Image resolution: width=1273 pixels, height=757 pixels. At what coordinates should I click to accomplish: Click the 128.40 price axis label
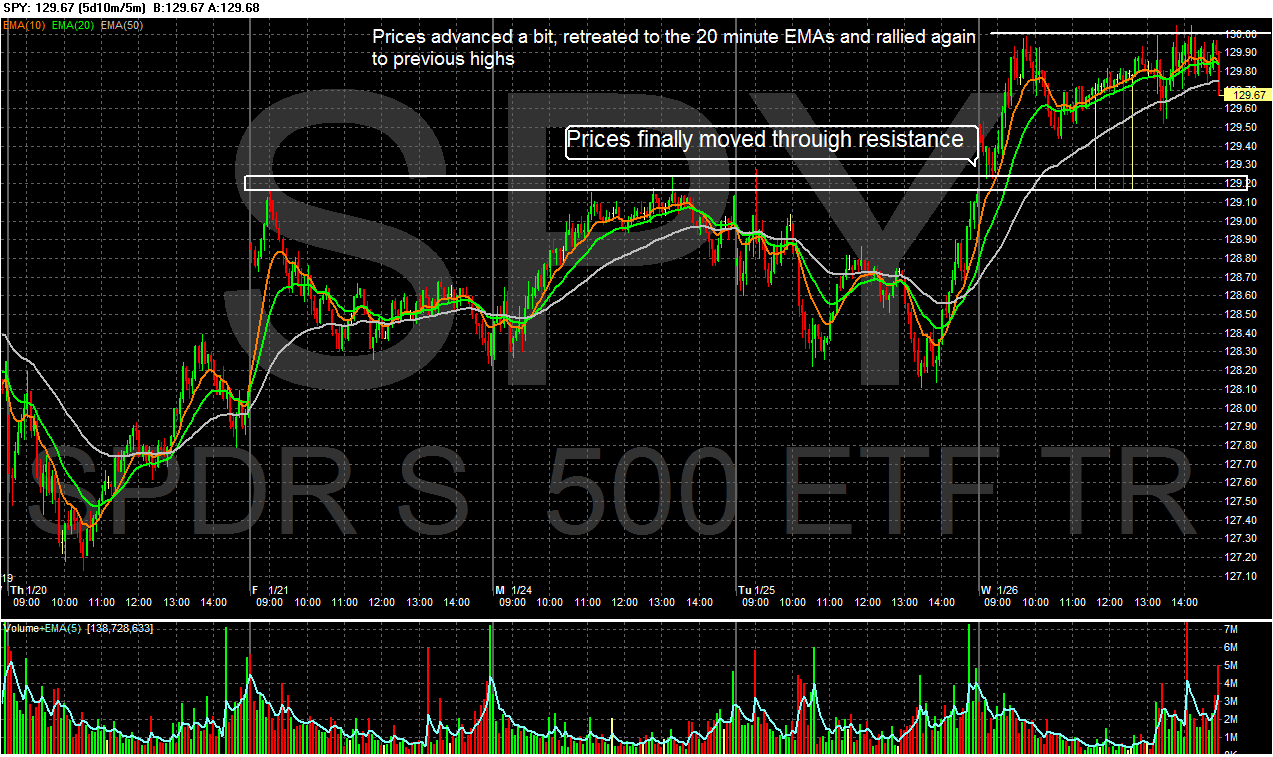coord(1241,333)
